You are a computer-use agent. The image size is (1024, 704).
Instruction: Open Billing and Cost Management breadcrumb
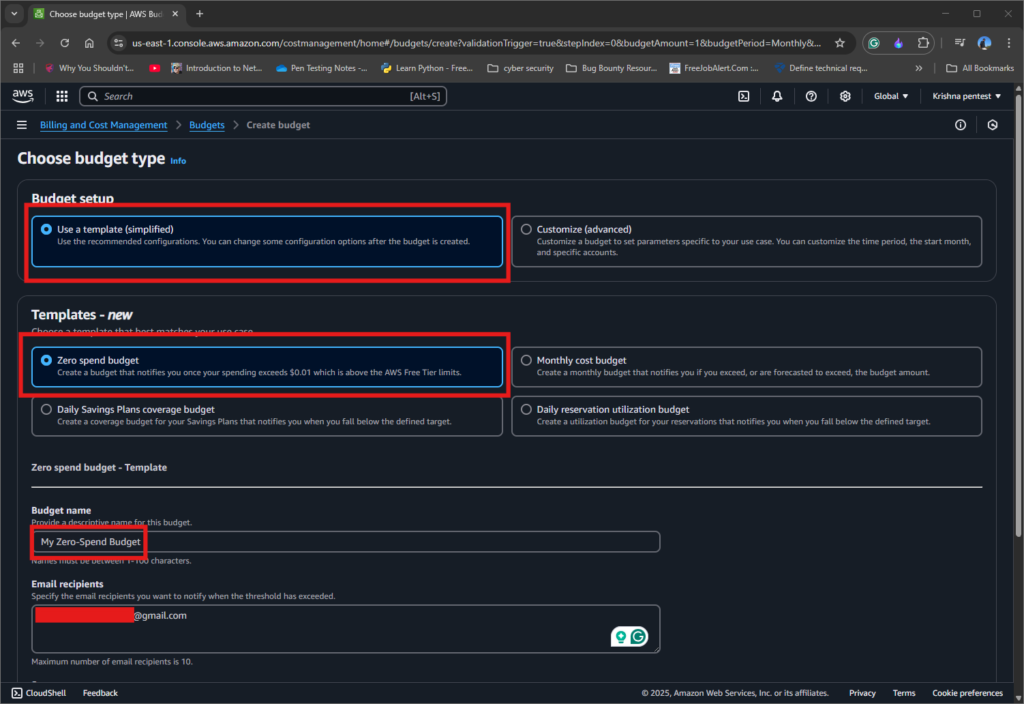(103, 125)
